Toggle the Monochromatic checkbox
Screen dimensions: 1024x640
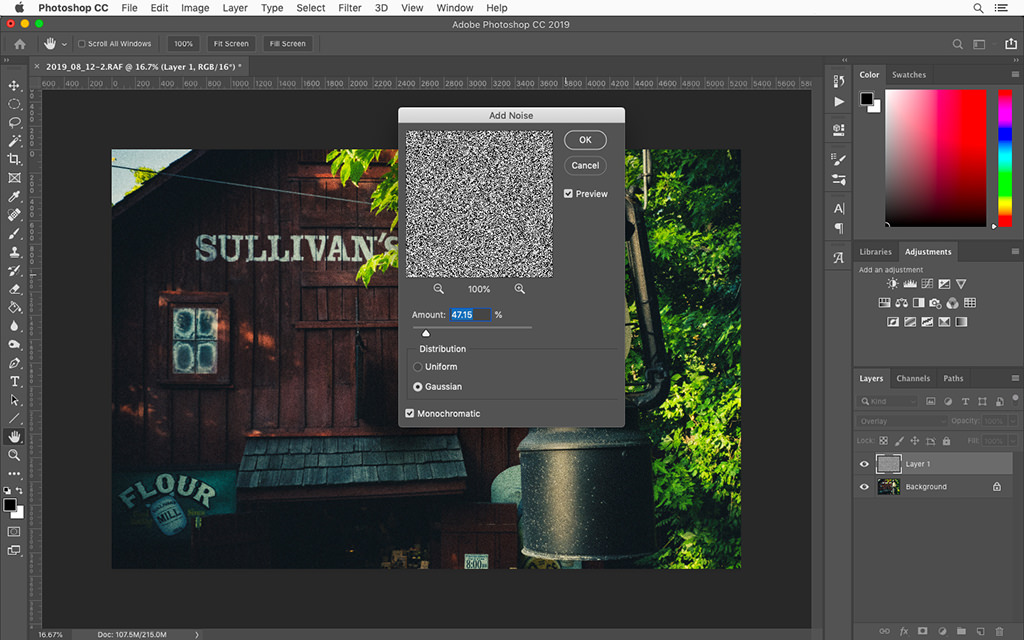(x=409, y=413)
